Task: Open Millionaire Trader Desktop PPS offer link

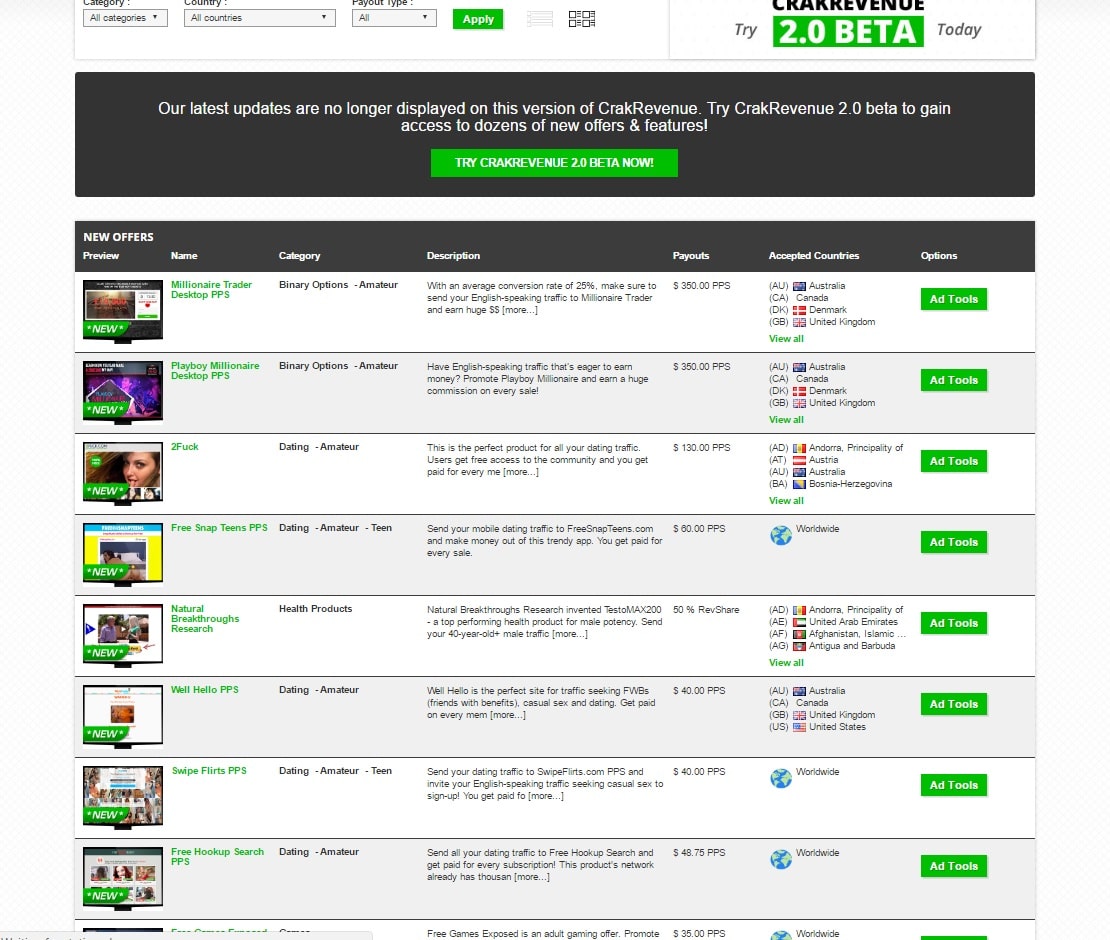Action: [211, 290]
